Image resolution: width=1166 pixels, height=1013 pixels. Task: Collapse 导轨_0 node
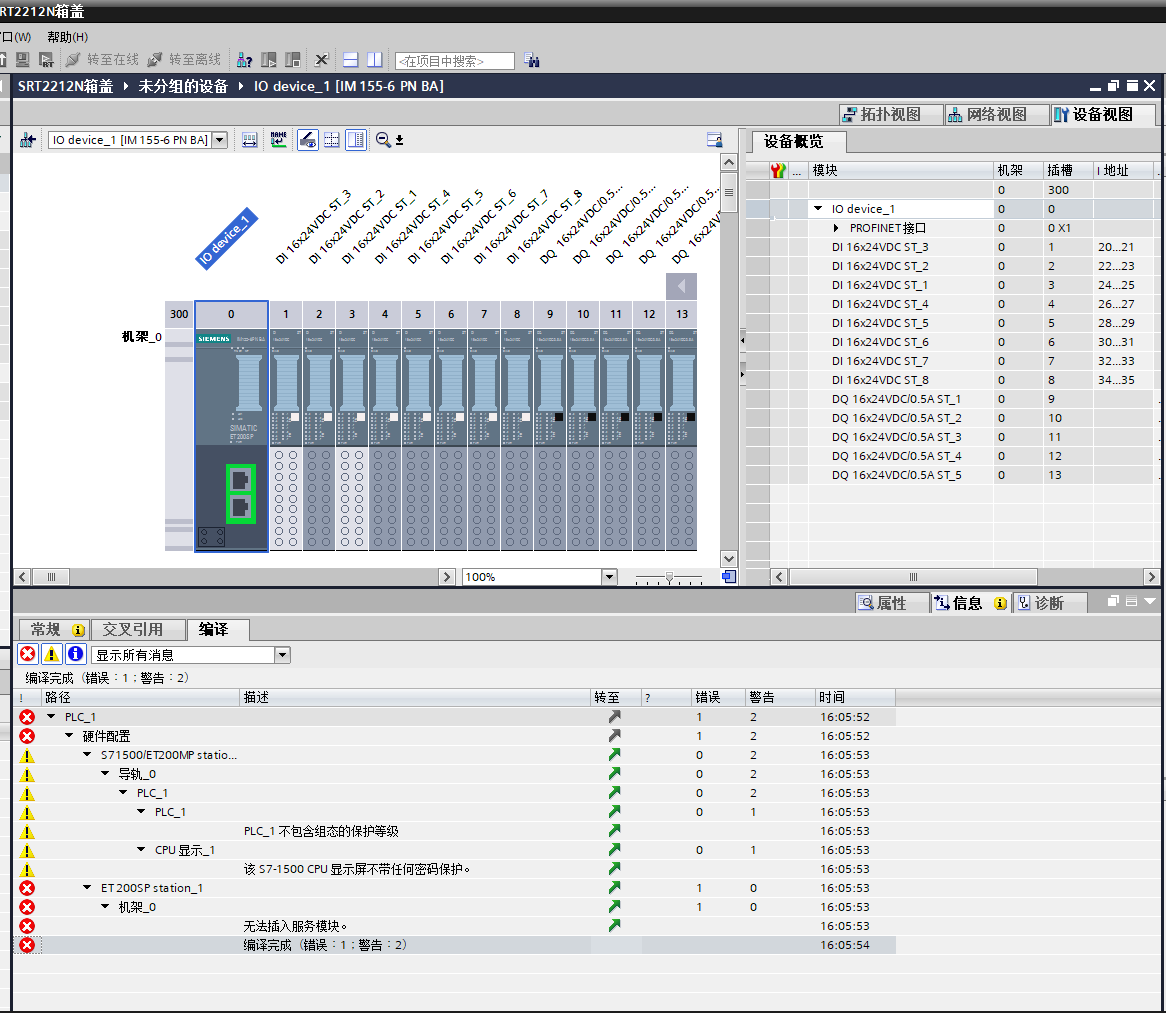pyautogui.click(x=105, y=774)
